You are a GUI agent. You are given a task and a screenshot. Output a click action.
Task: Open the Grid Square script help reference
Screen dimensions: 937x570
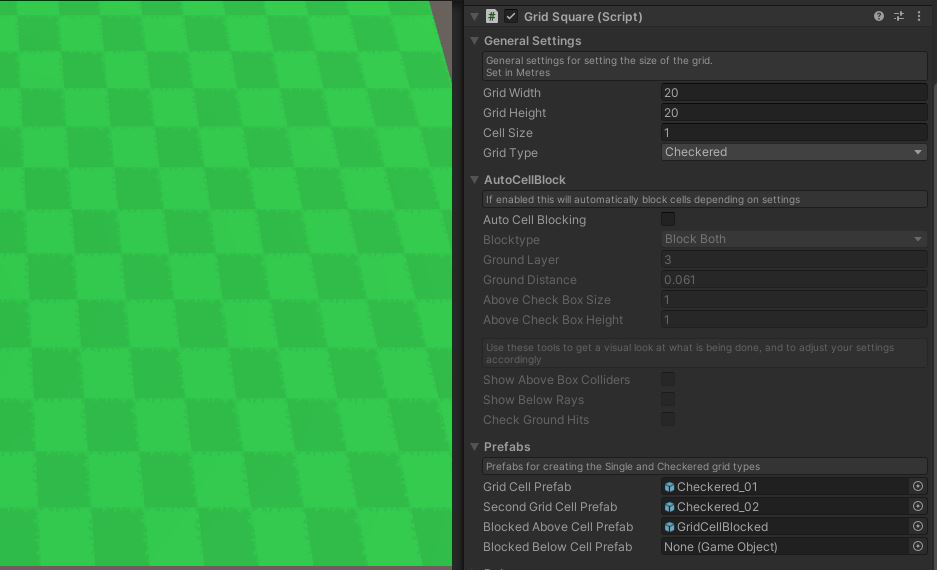coord(878,16)
